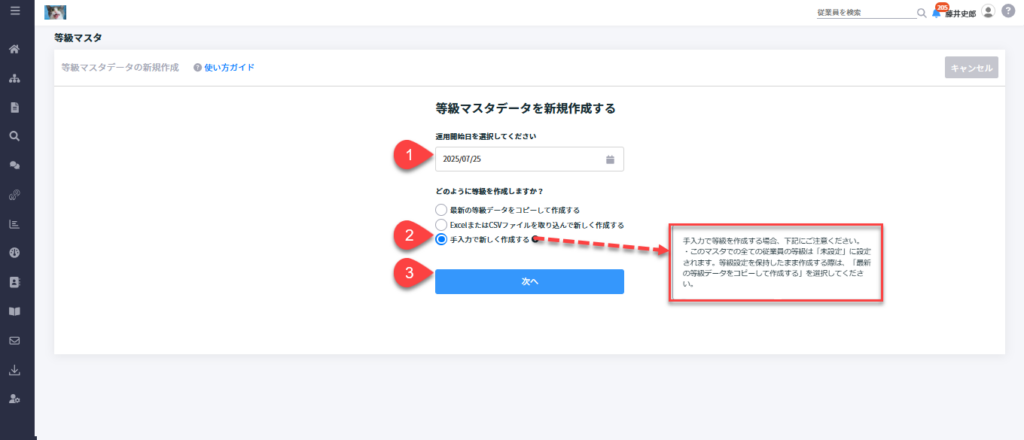Open the 使い方ガイド link
The height and width of the screenshot is (440, 1024).
pyautogui.click(x=229, y=67)
